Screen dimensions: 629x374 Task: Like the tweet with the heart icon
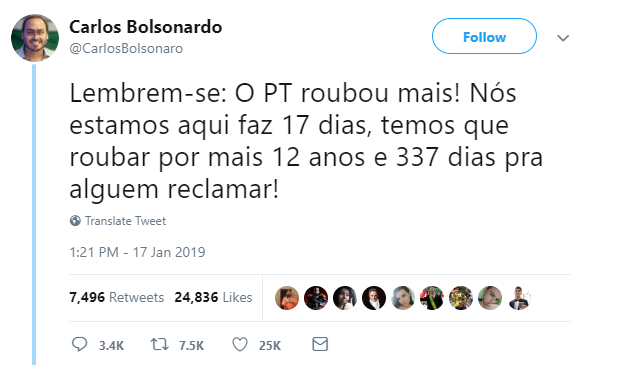pyautogui.click(x=240, y=345)
